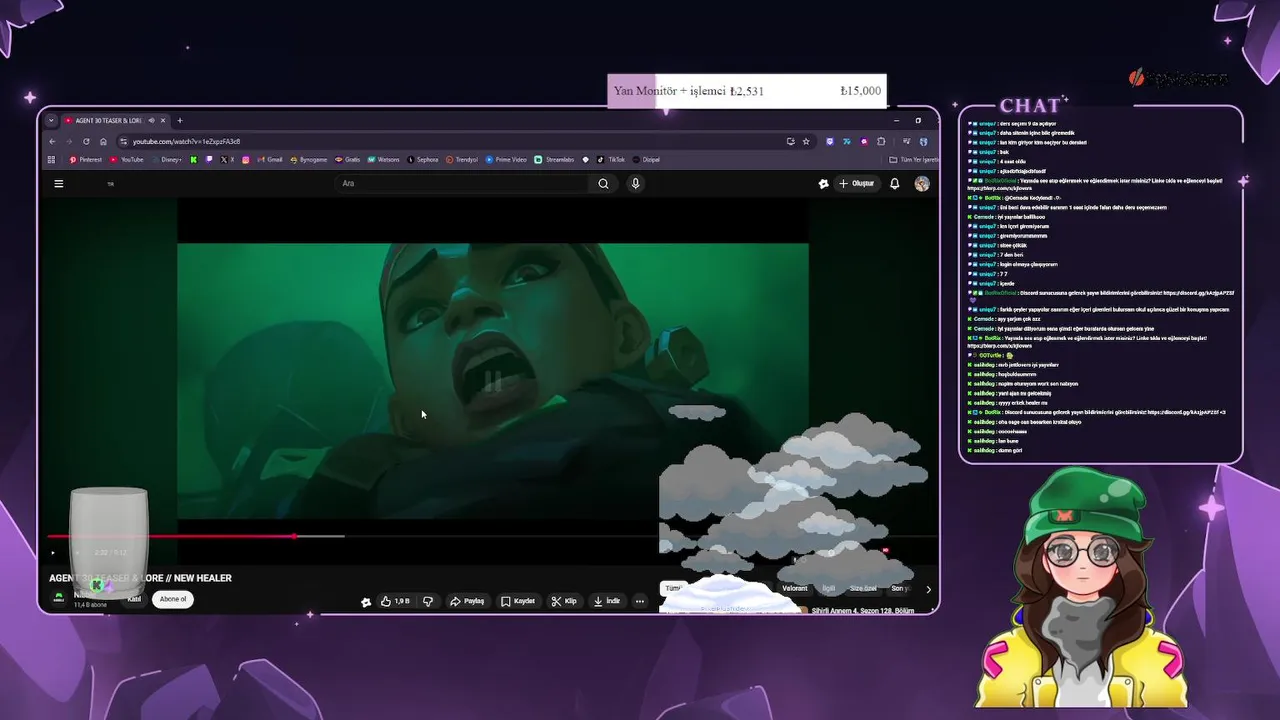Open the YouTube account avatar menu
Viewport: 1280px width, 720px height.
922,184
